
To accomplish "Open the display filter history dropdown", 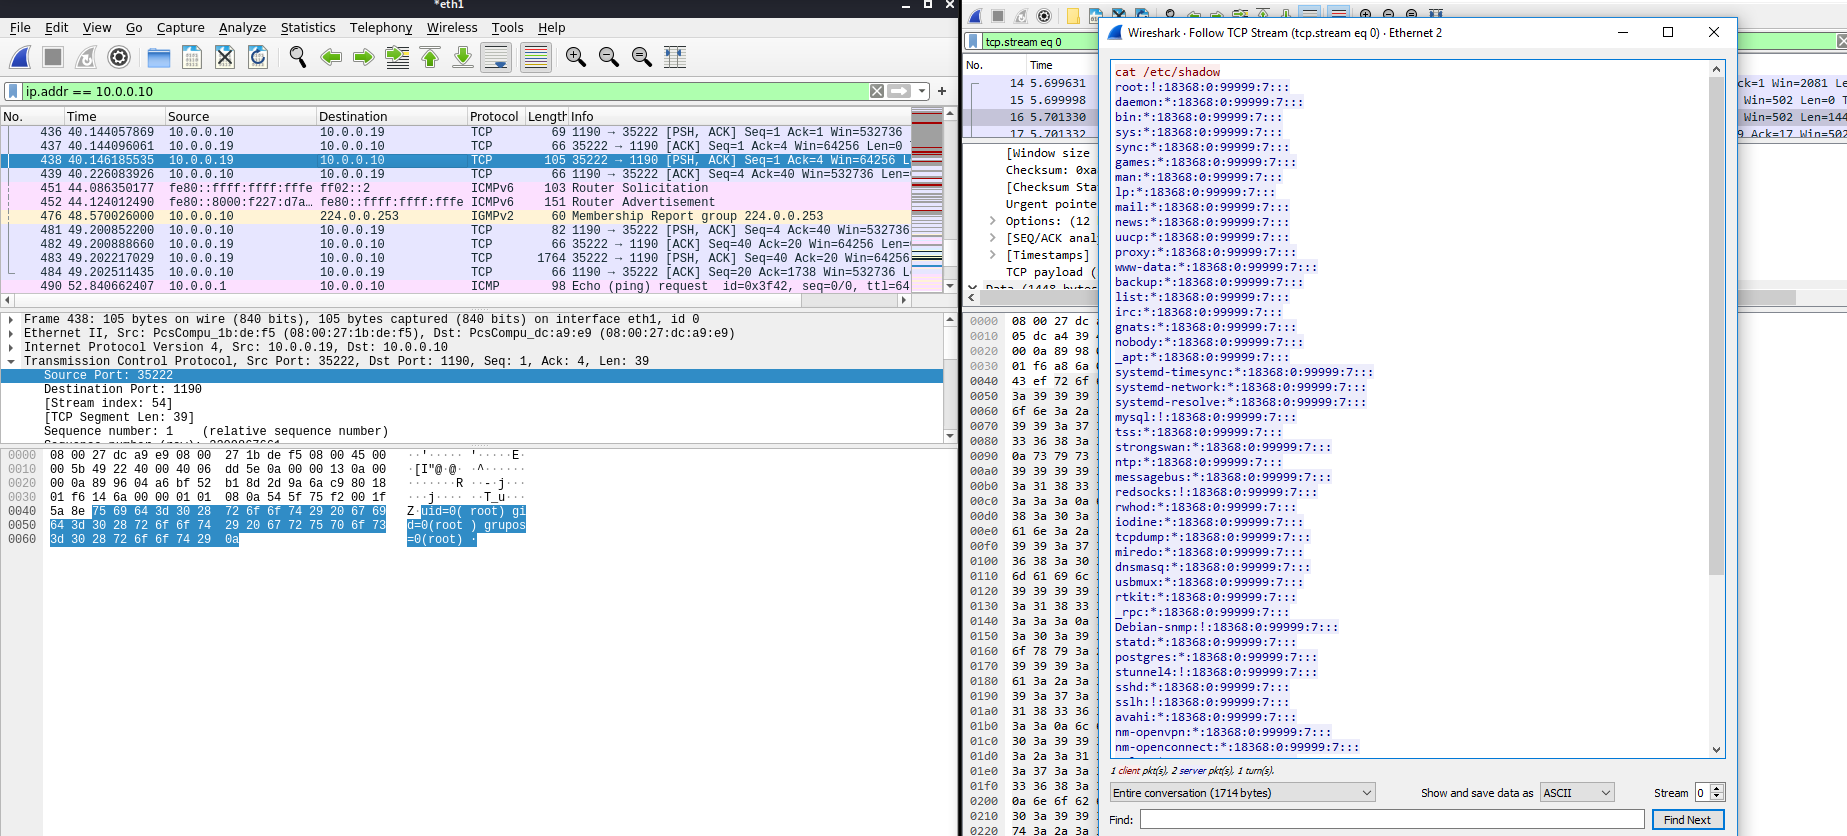I will pyautogui.click(x=922, y=91).
